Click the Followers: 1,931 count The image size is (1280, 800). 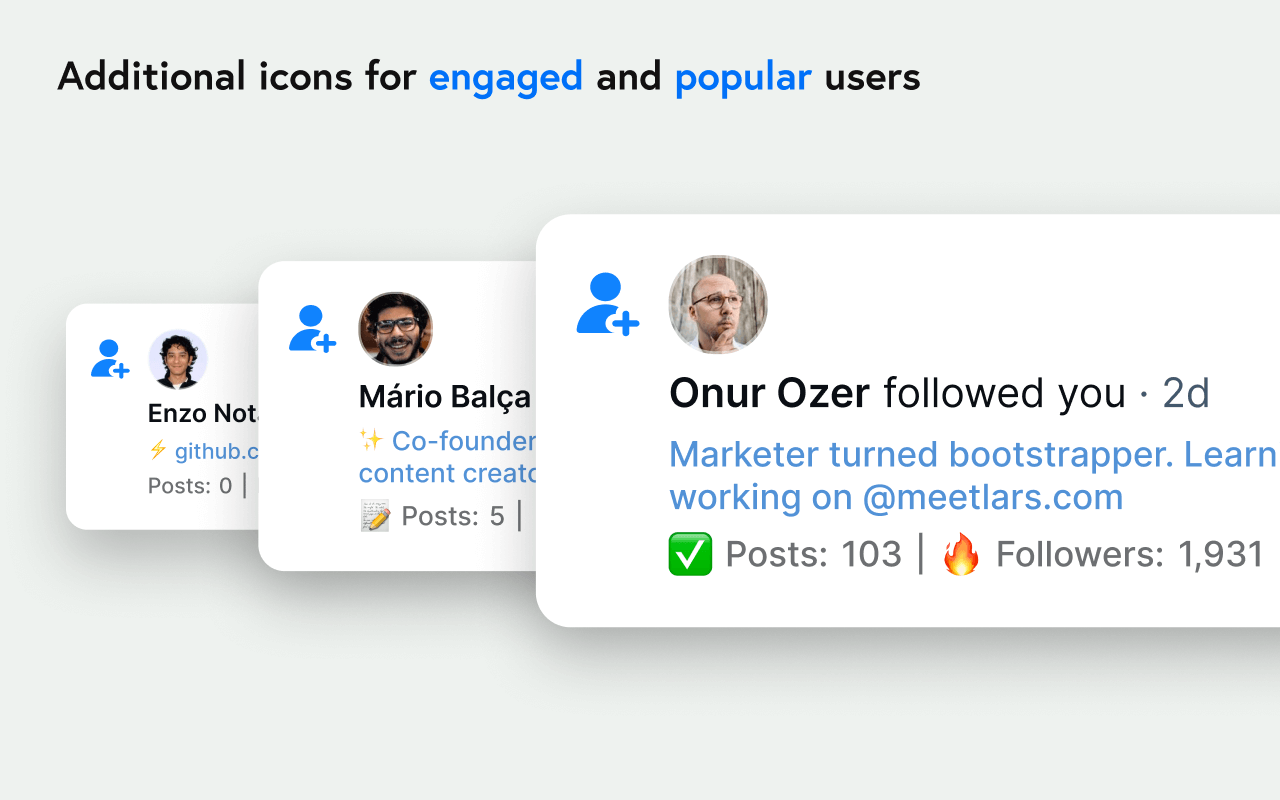1130,554
